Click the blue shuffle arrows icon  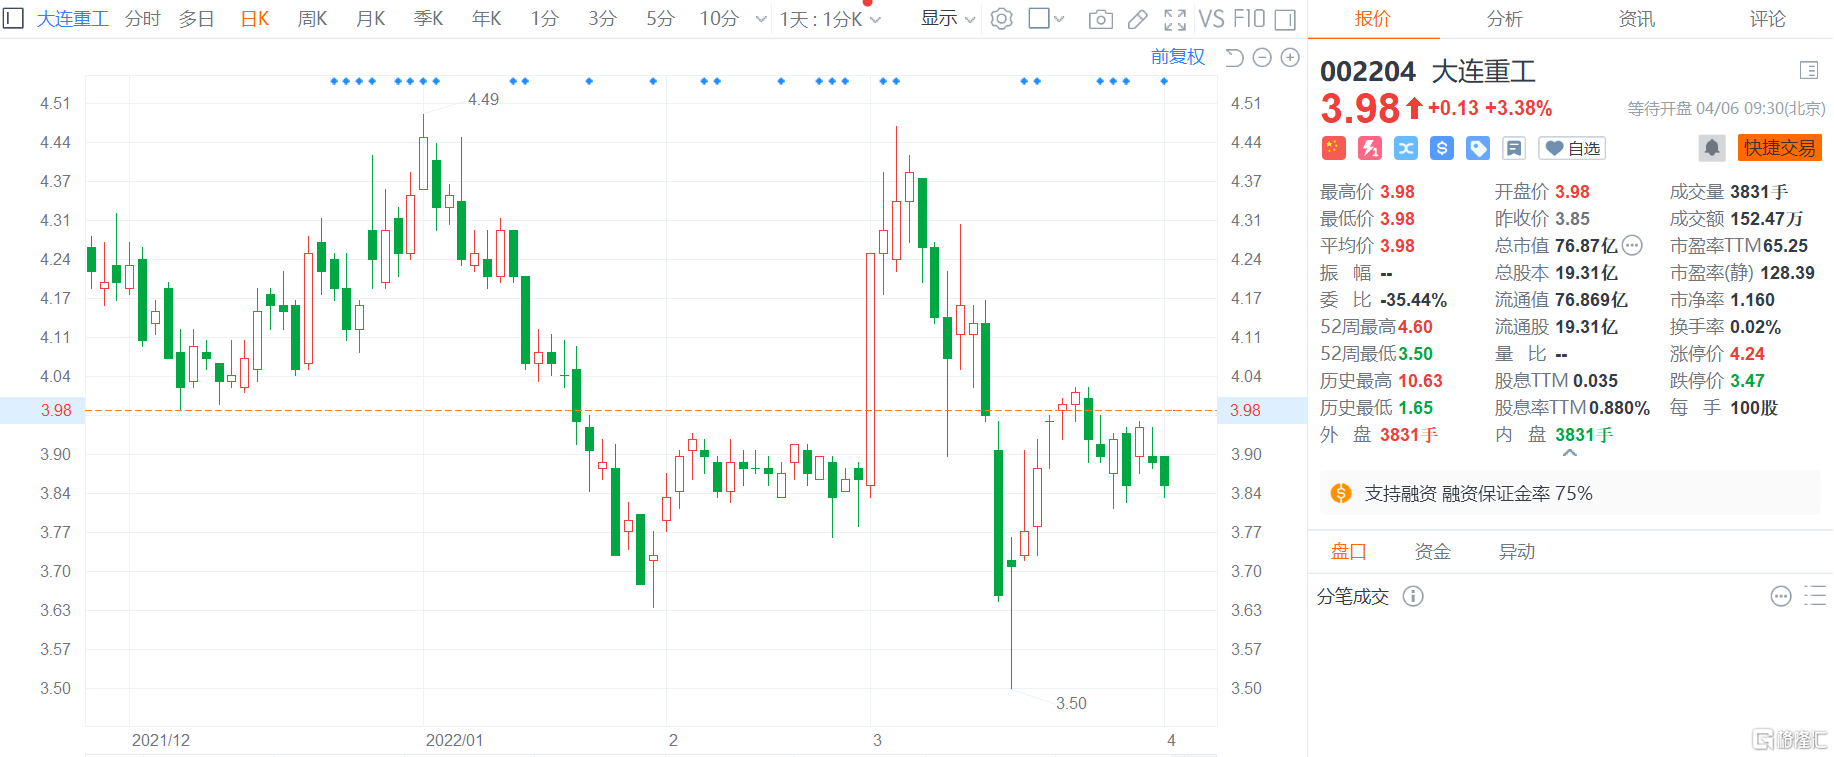click(x=1406, y=148)
